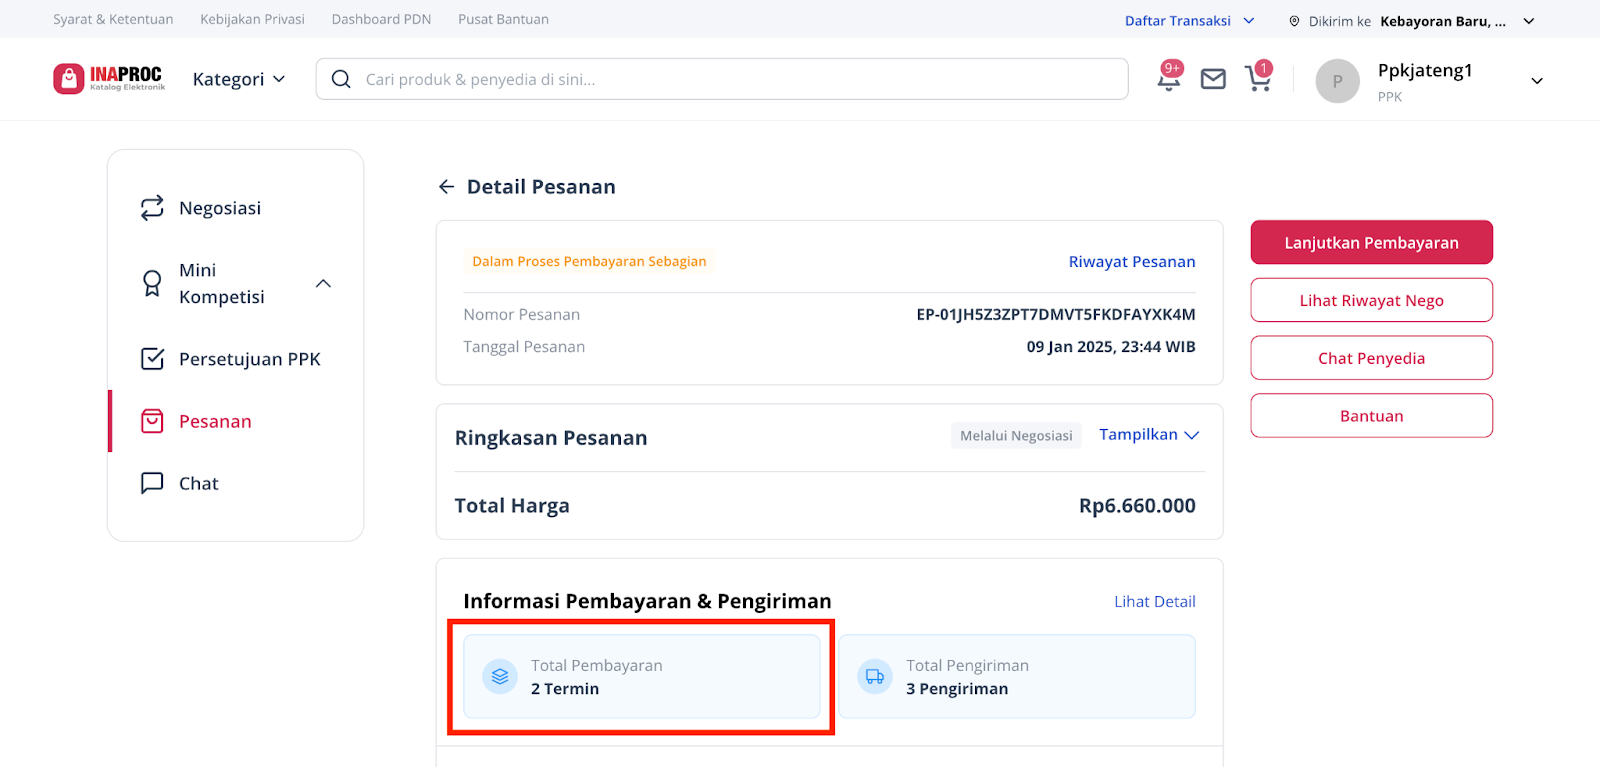Image resolution: width=1600 pixels, height=767 pixels.
Task: Click the total price Rp6.660.000
Action: [x=1137, y=506]
